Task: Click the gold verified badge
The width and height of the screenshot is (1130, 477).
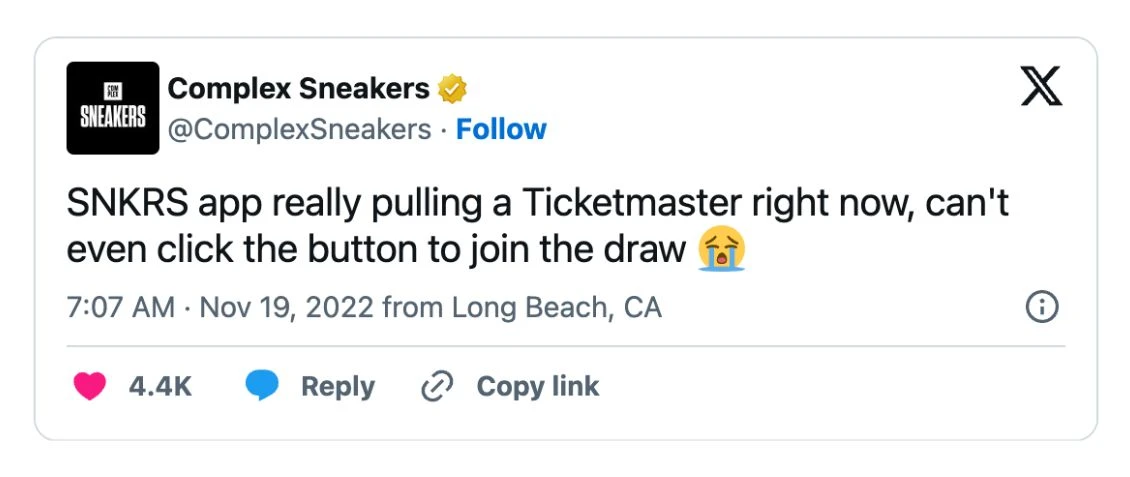Action: (x=453, y=90)
